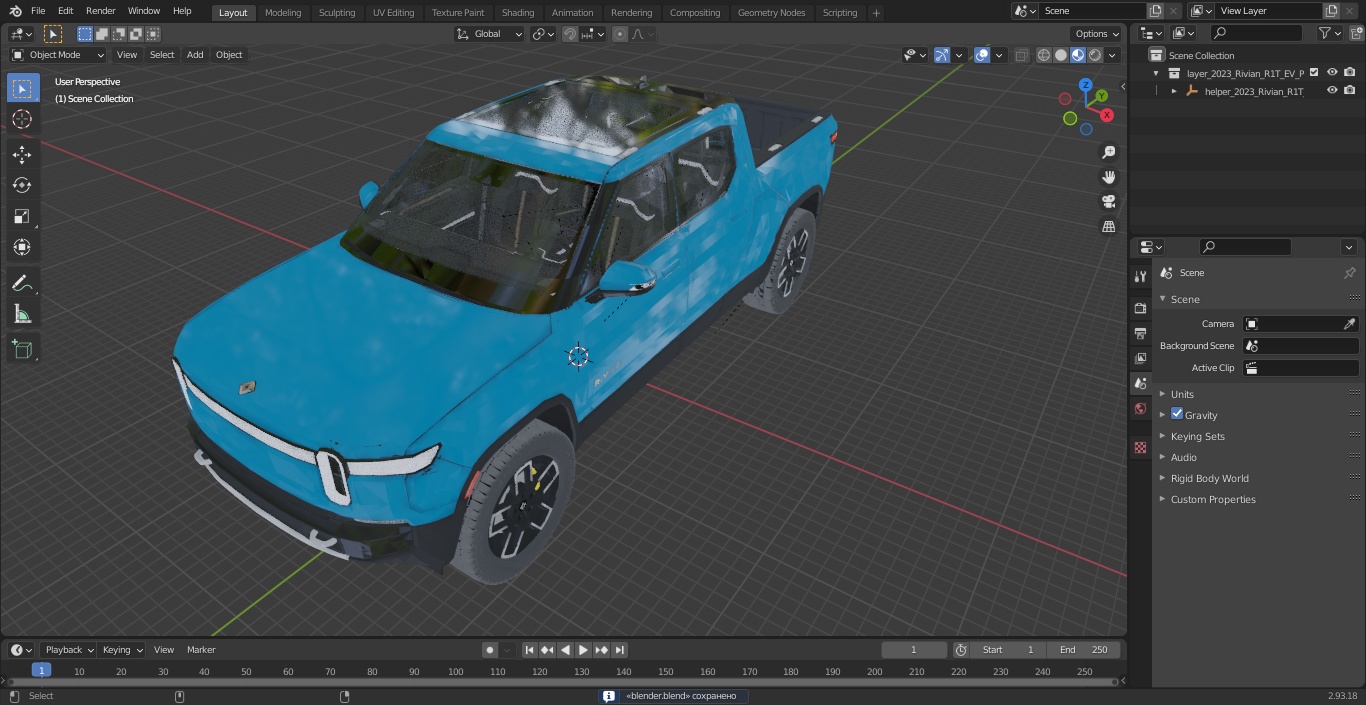Open the Global transform orientation dropdown
This screenshot has width=1366, height=705.
489,34
